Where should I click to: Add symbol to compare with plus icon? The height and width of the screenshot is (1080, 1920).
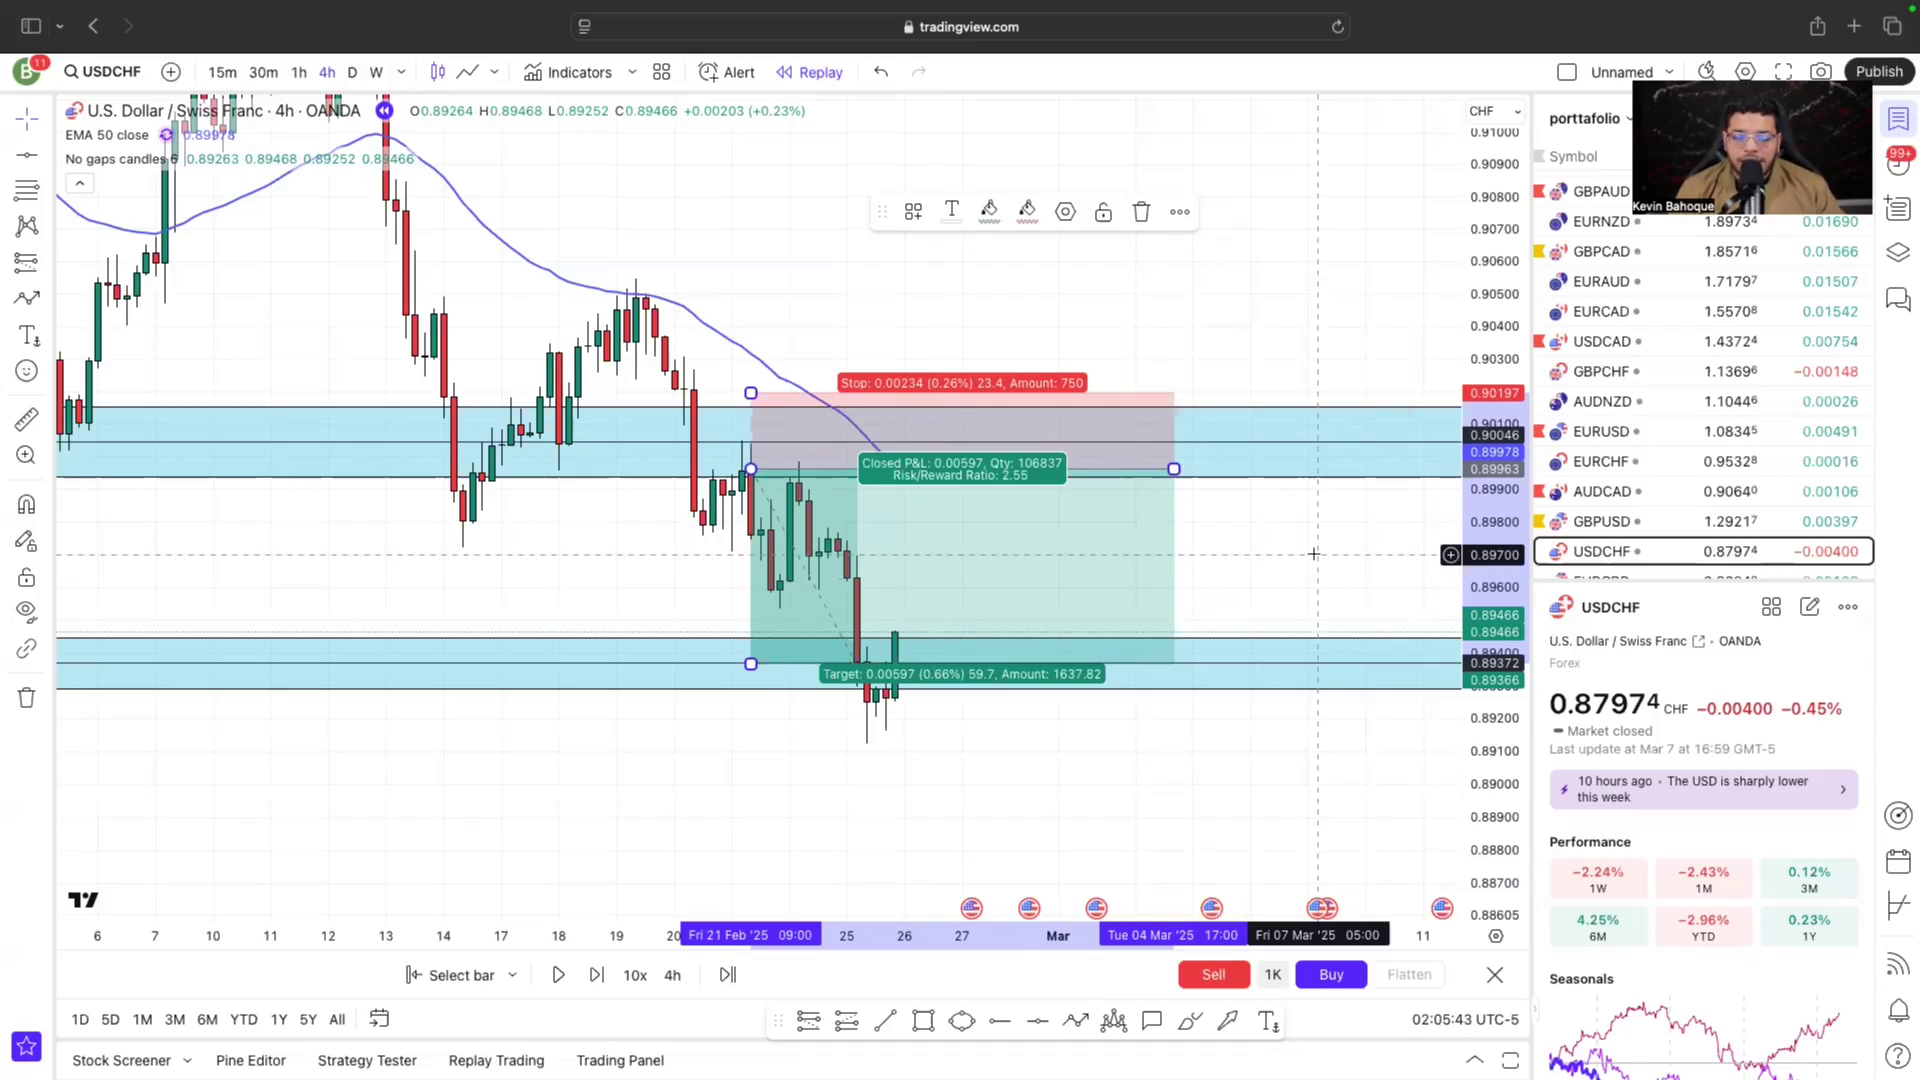tap(171, 72)
